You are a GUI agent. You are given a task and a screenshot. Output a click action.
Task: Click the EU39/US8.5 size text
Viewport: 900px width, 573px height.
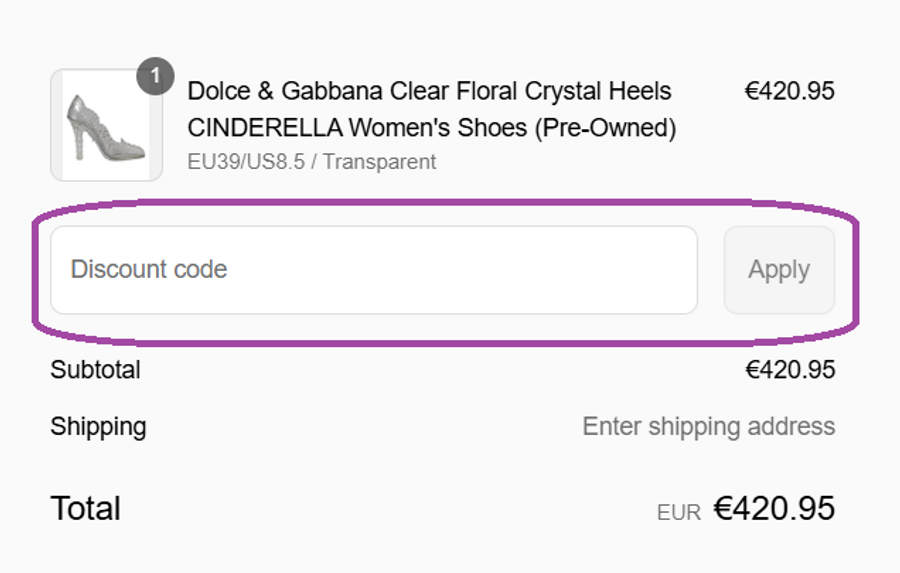point(245,162)
